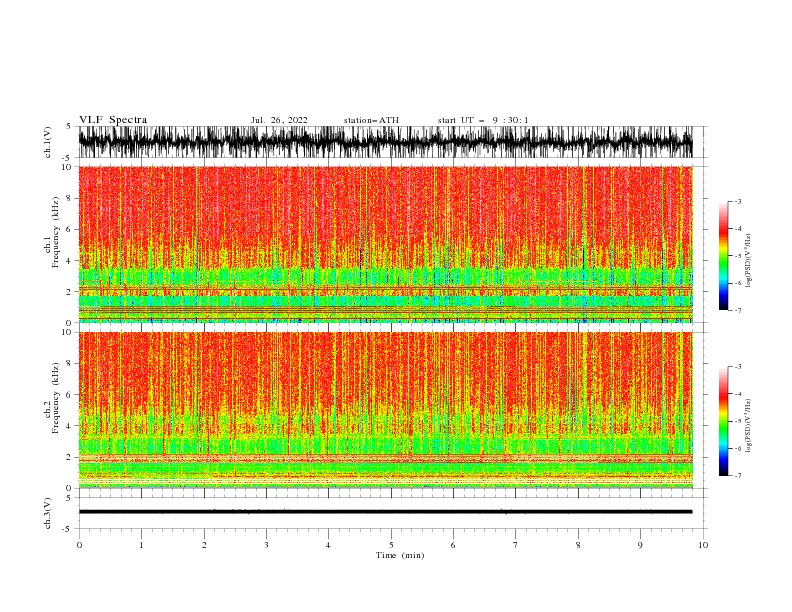Click the "start UT = 9:30:1" text
The height and width of the screenshot is (612, 792).
pos(483,120)
